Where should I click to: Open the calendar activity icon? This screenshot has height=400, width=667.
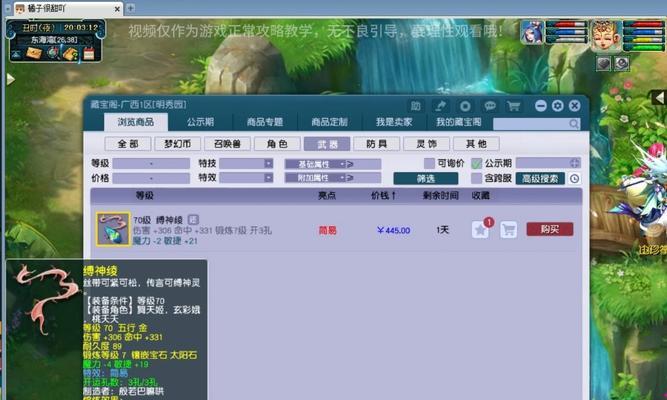tap(88, 54)
